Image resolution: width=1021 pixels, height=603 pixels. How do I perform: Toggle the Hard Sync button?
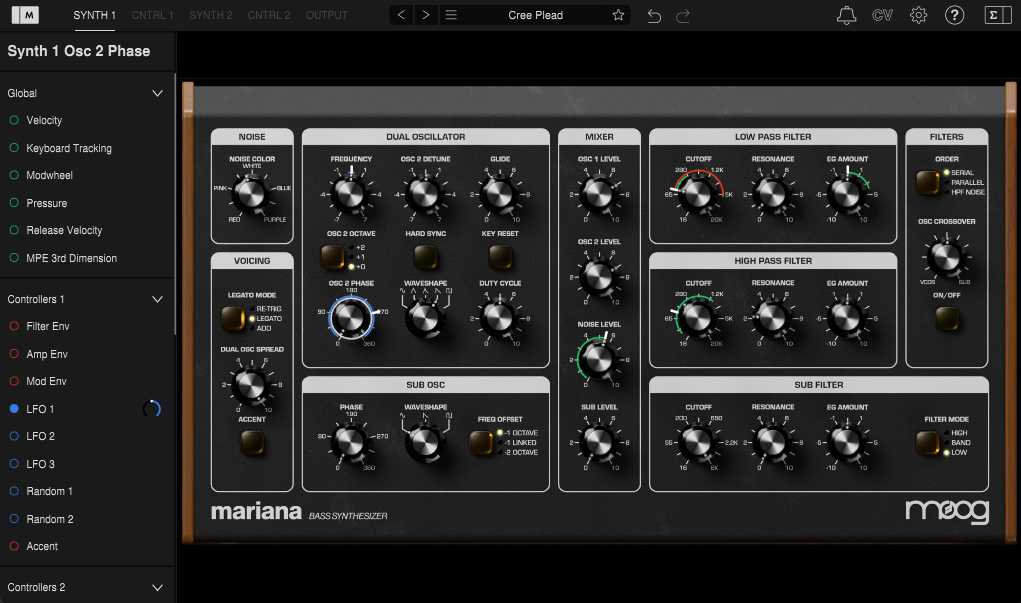(426, 257)
